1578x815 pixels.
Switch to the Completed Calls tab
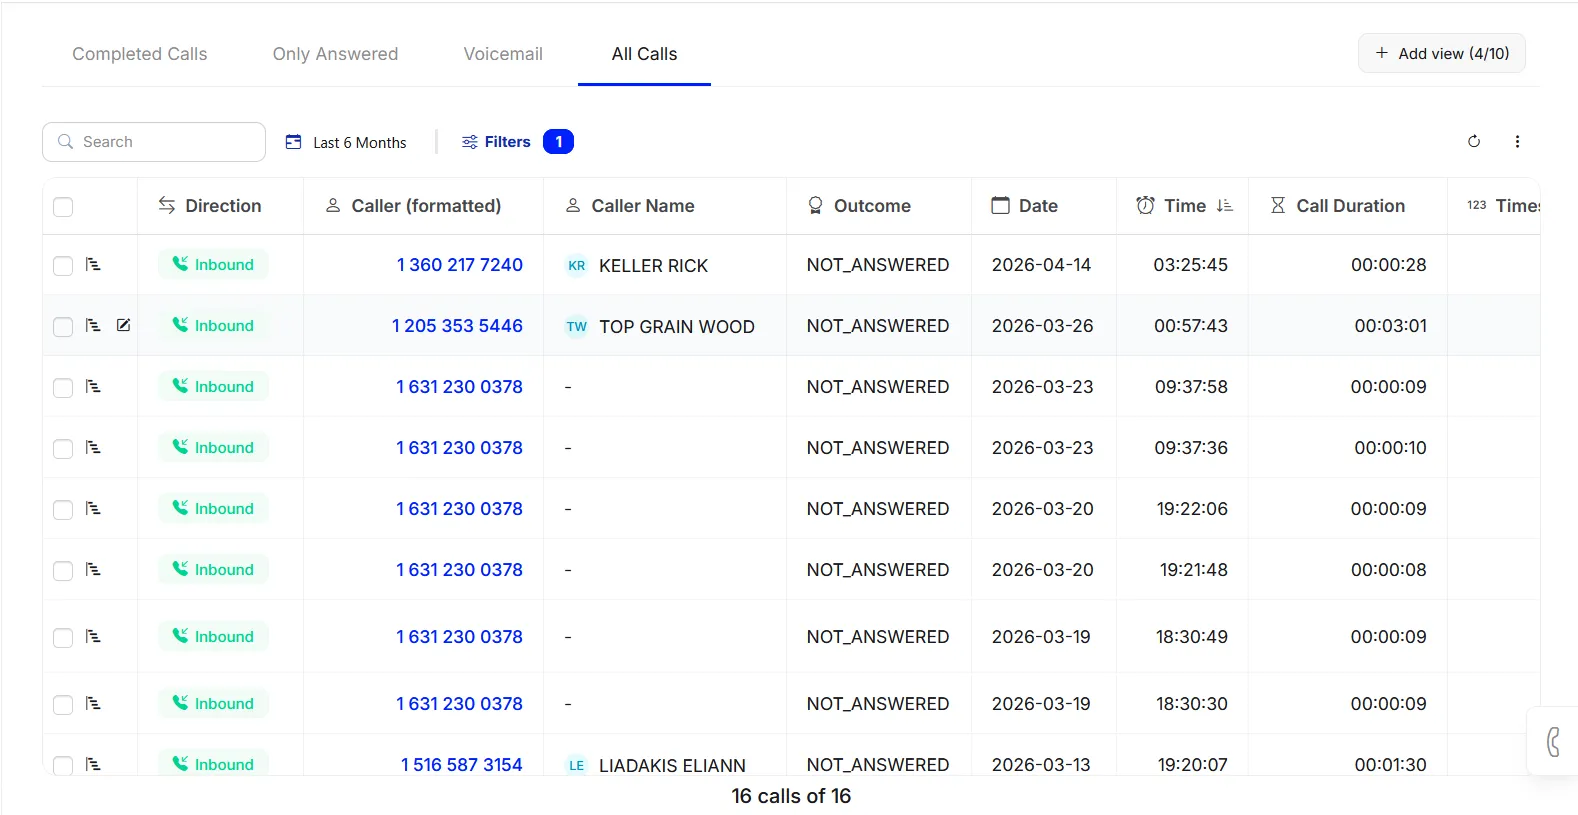click(x=140, y=54)
